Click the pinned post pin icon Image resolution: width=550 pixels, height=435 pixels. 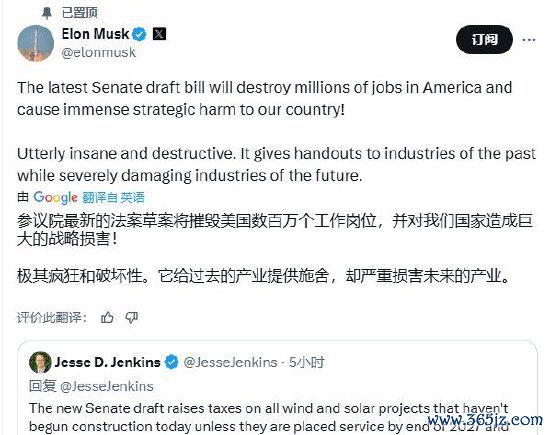[x=46, y=13]
